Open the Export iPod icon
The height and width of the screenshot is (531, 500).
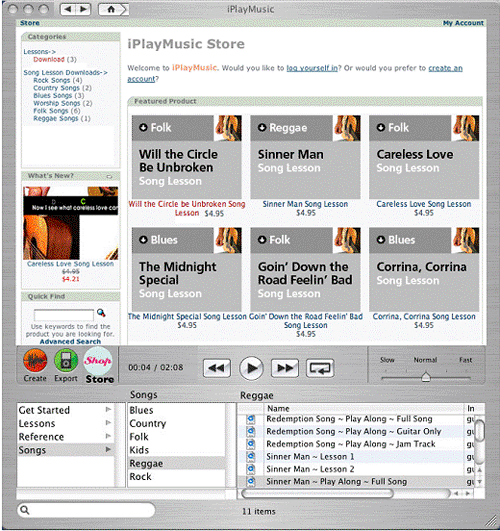point(66,360)
